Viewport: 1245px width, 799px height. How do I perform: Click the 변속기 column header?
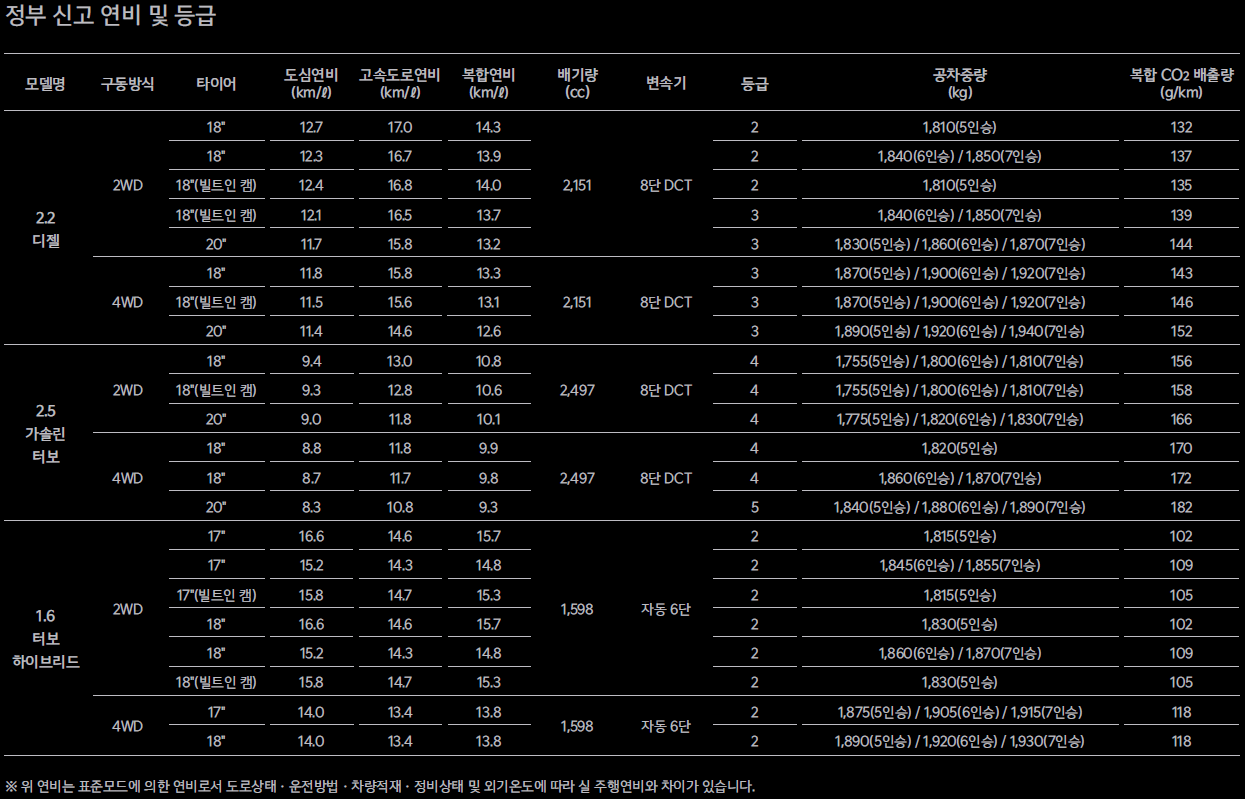[666, 84]
